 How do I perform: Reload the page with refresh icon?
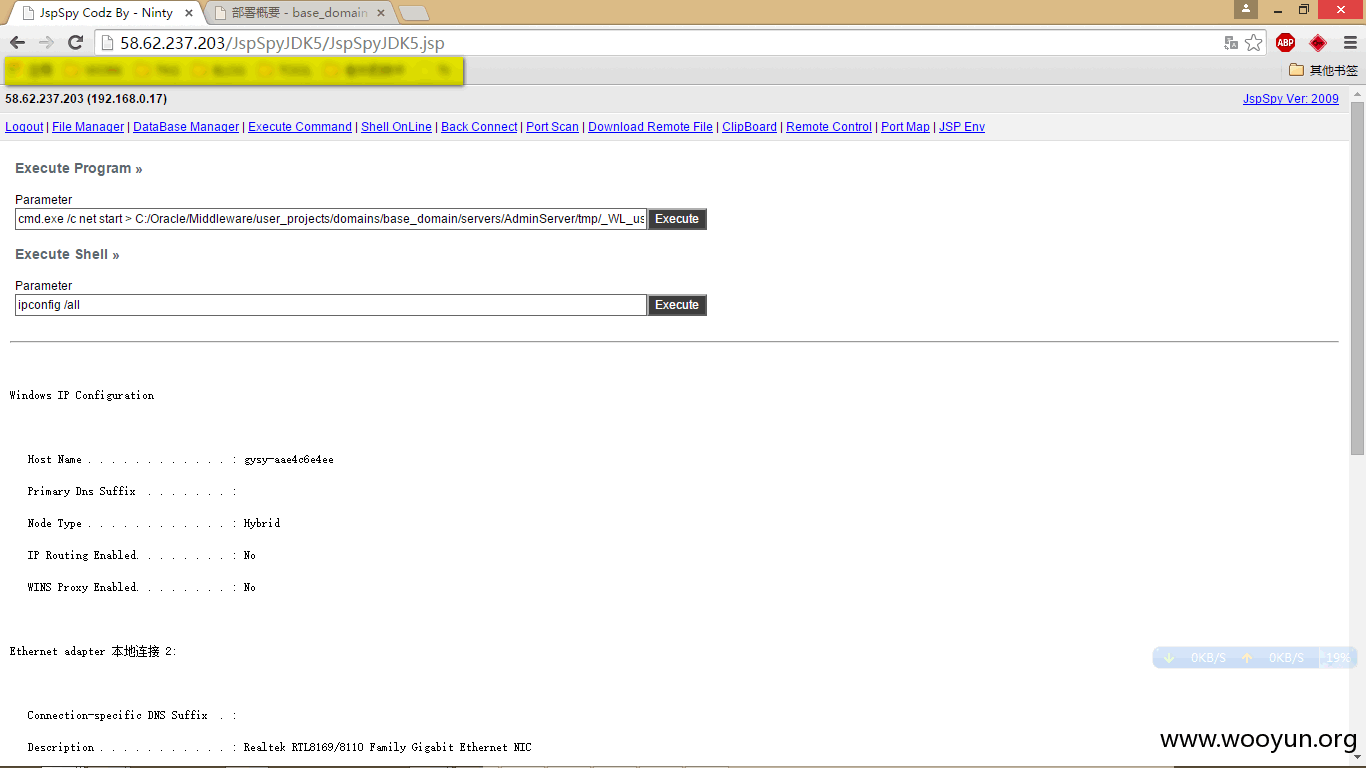pyautogui.click(x=75, y=43)
